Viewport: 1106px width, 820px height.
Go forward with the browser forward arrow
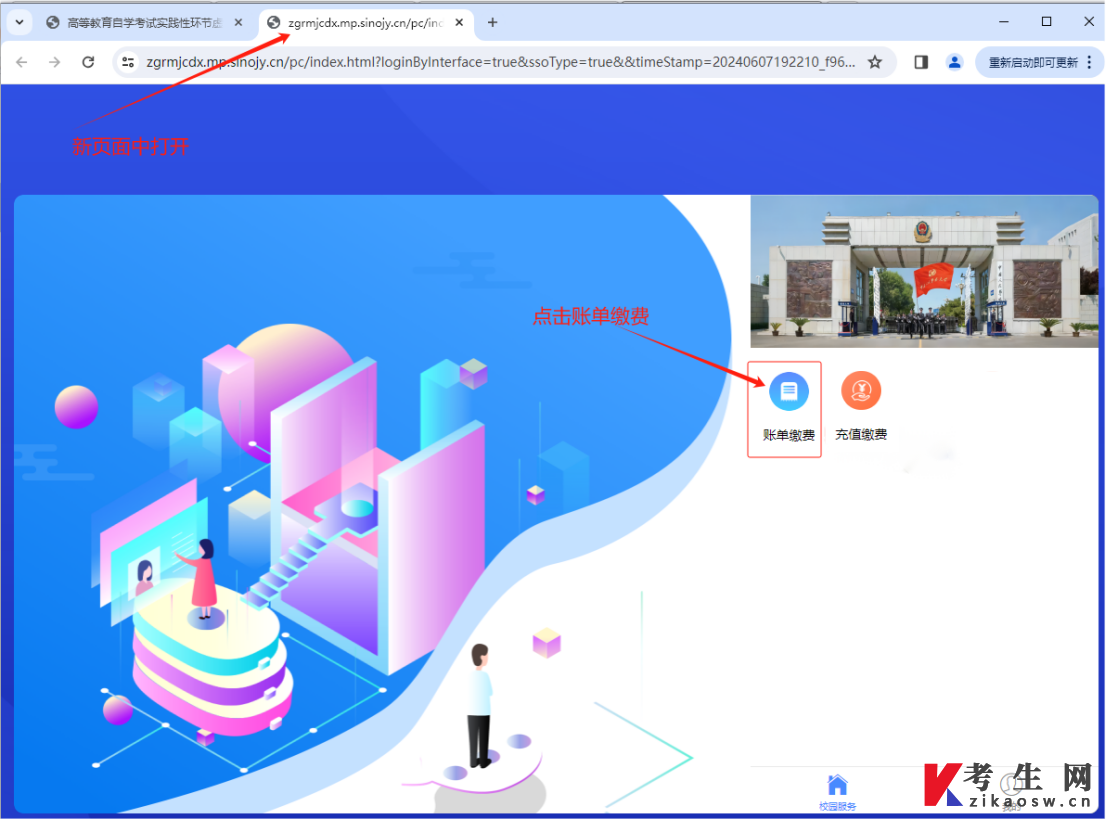tap(55, 62)
